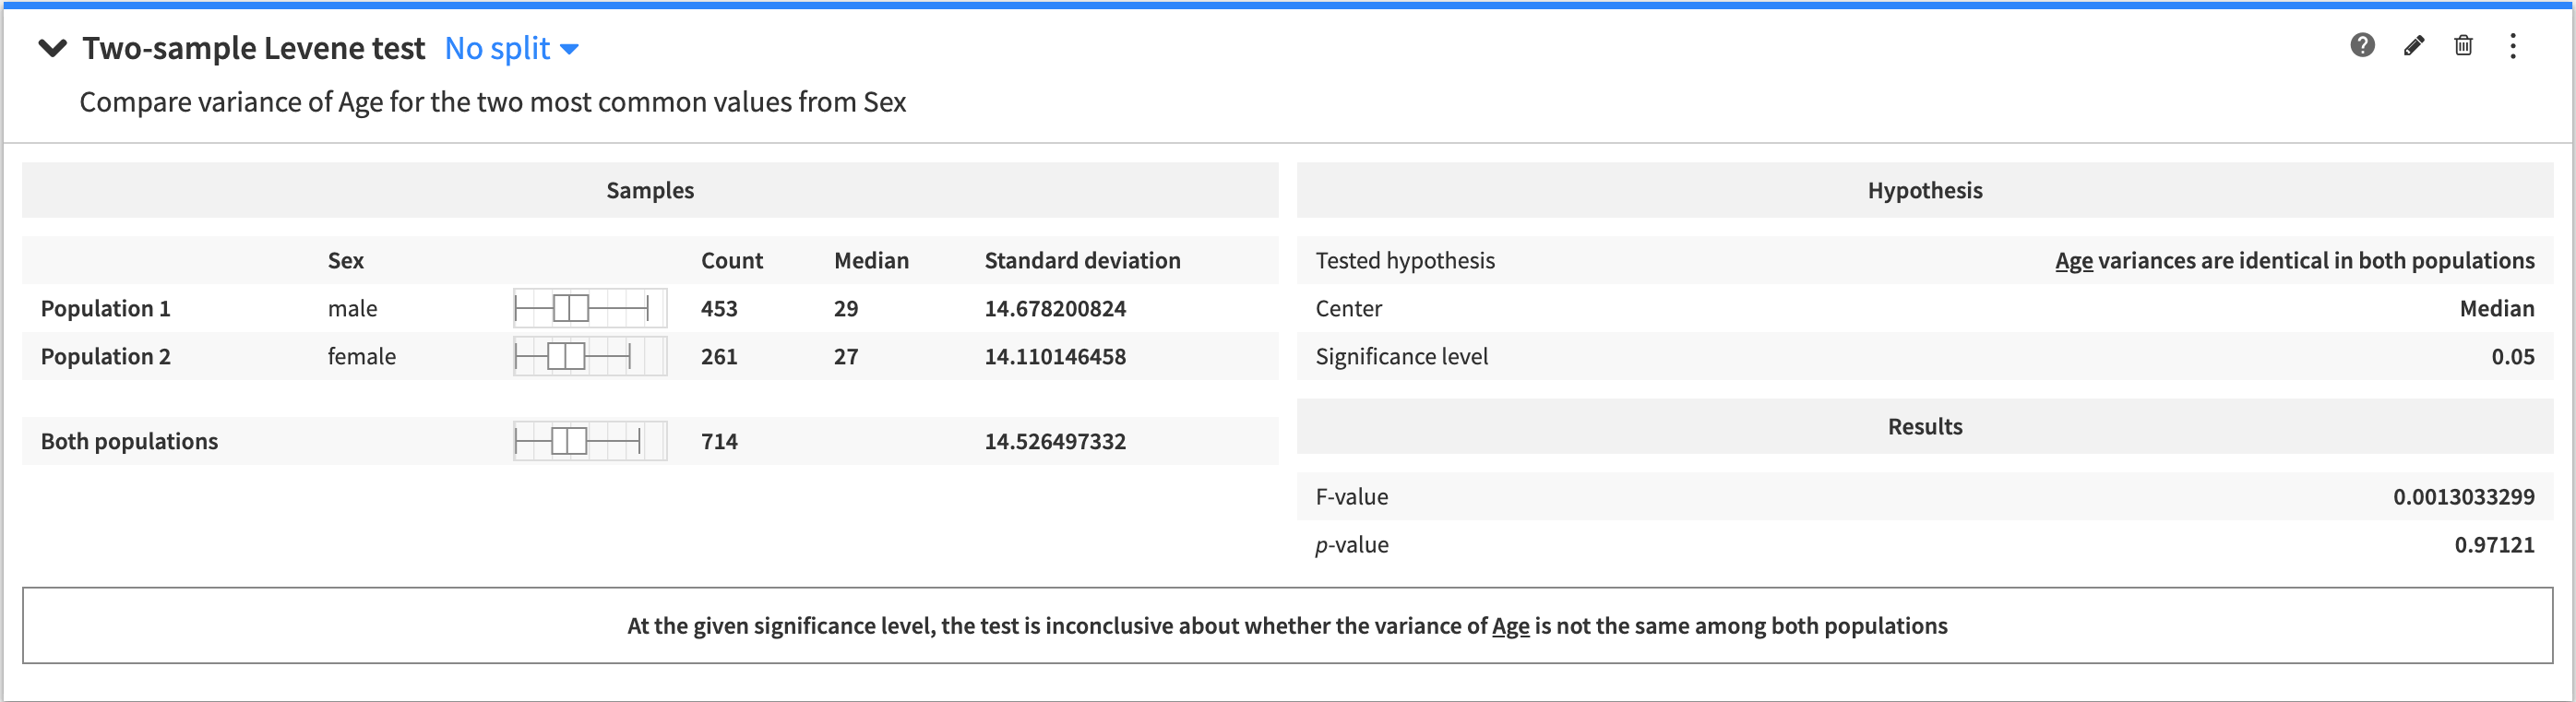Click the median value 29
This screenshot has height=702, width=2576.
[x=846, y=308]
